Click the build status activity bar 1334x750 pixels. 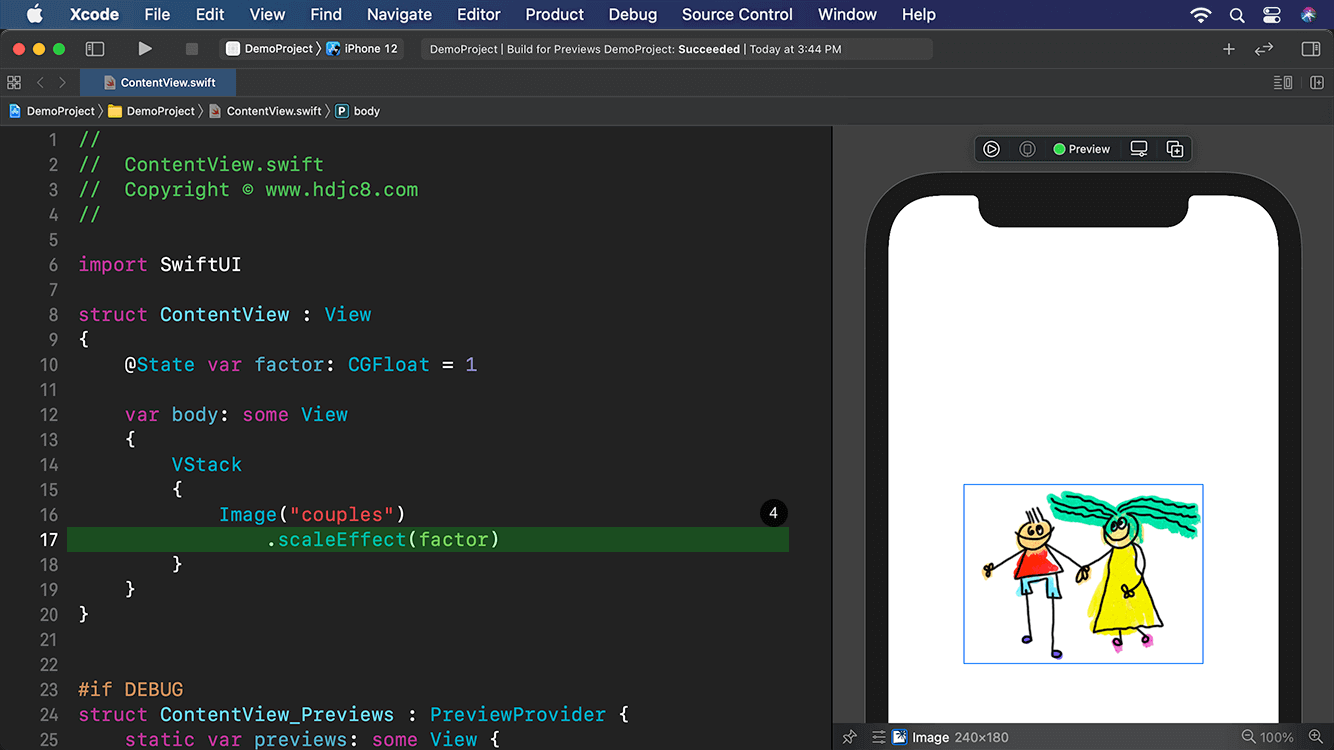click(x=677, y=48)
